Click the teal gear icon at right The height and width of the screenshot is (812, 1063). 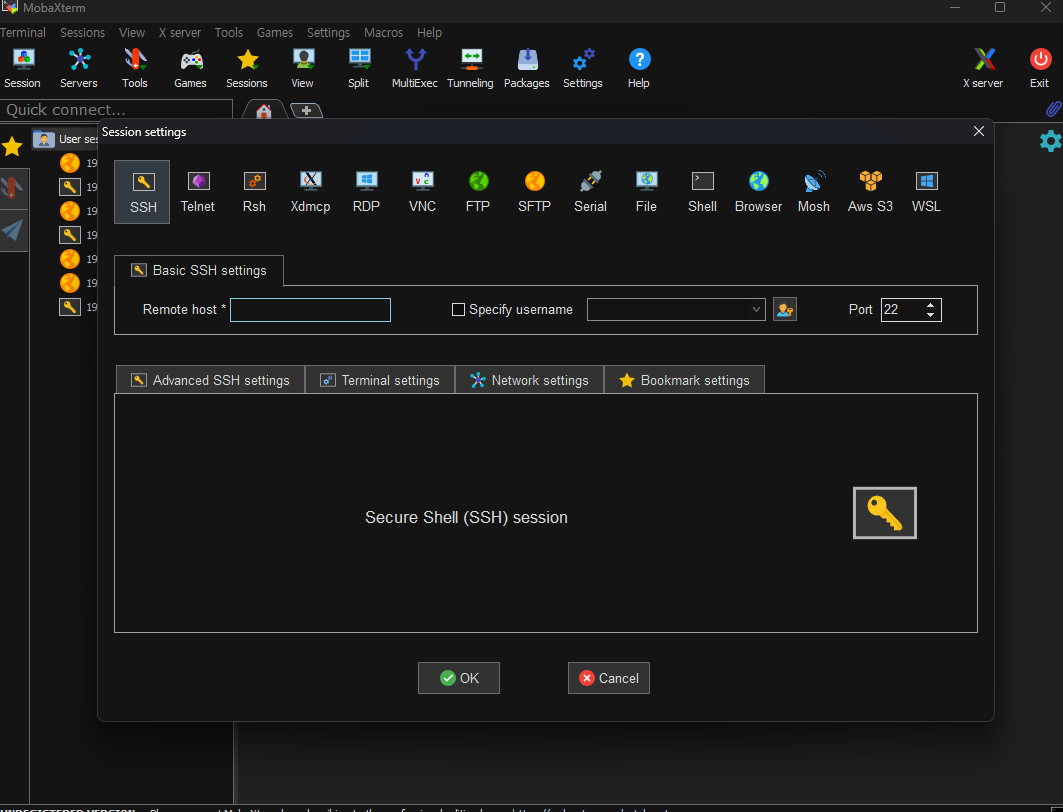pos(1050,141)
